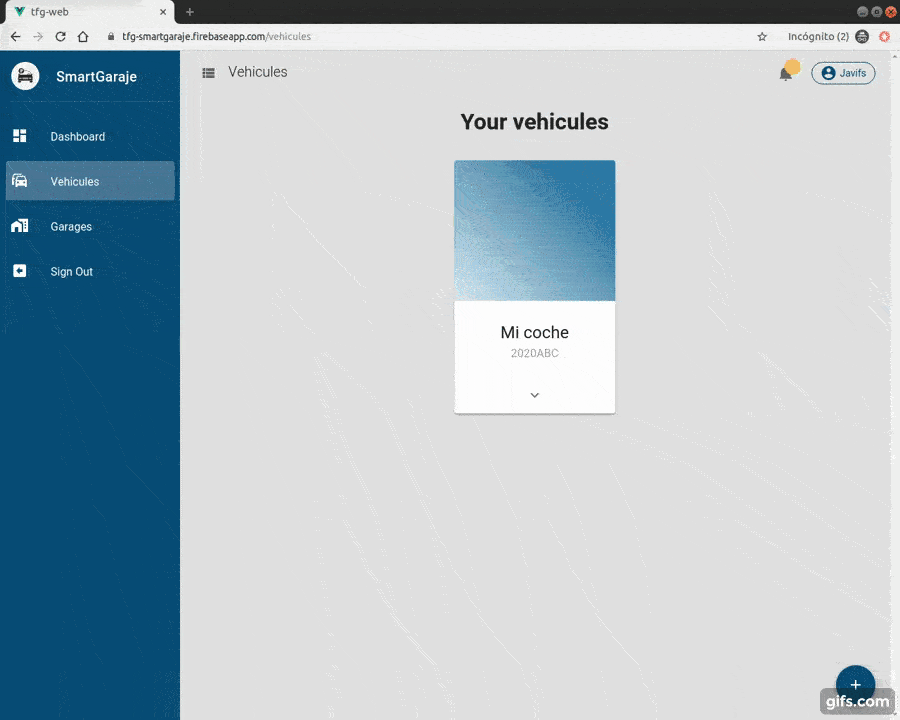Open the Garages sidebar entry

tap(71, 227)
